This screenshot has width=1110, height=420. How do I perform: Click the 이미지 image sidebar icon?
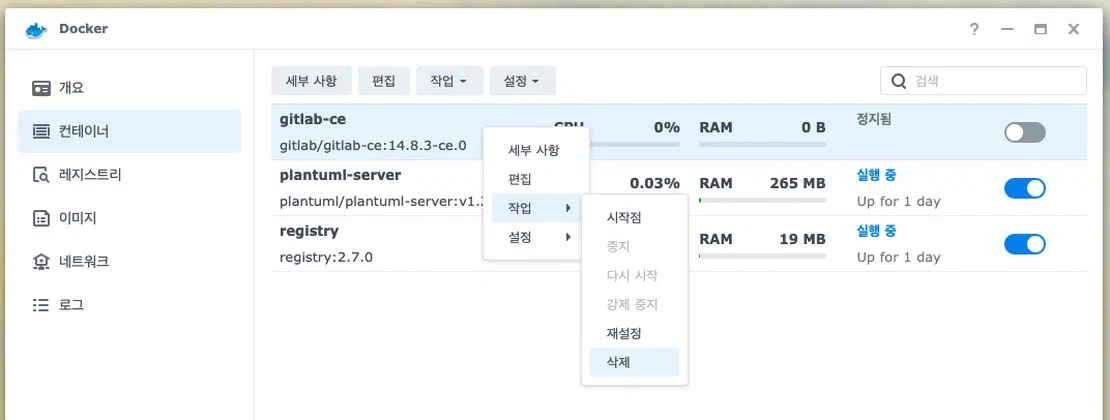(42, 218)
